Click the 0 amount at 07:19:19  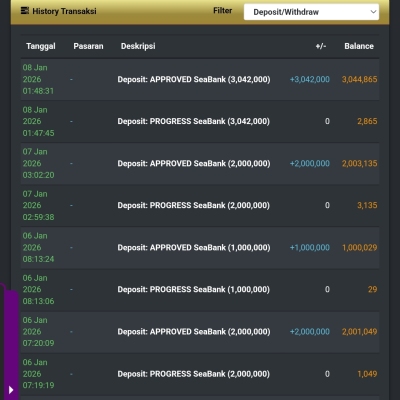[x=327, y=374]
